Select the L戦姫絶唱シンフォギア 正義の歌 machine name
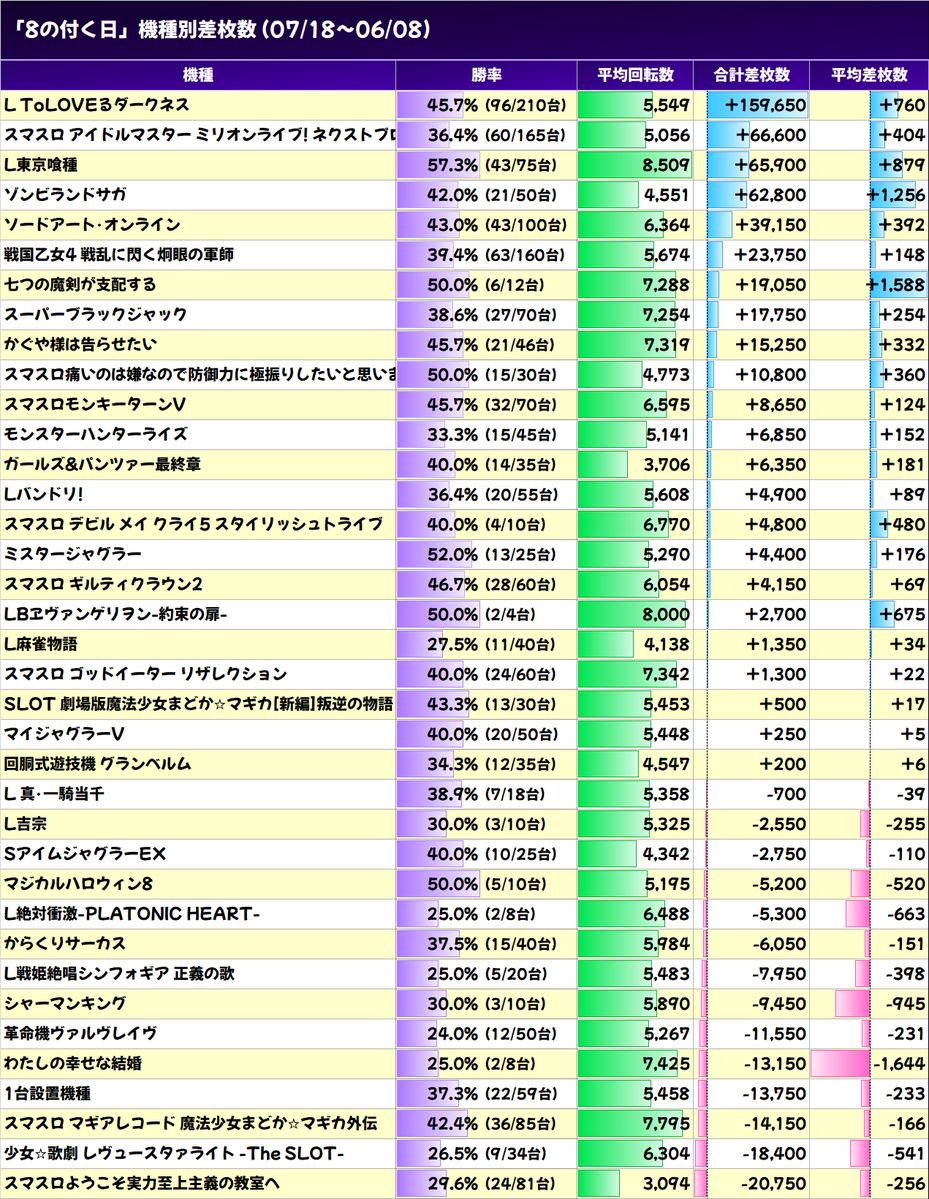The height and width of the screenshot is (1199, 929). tap(119, 973)
